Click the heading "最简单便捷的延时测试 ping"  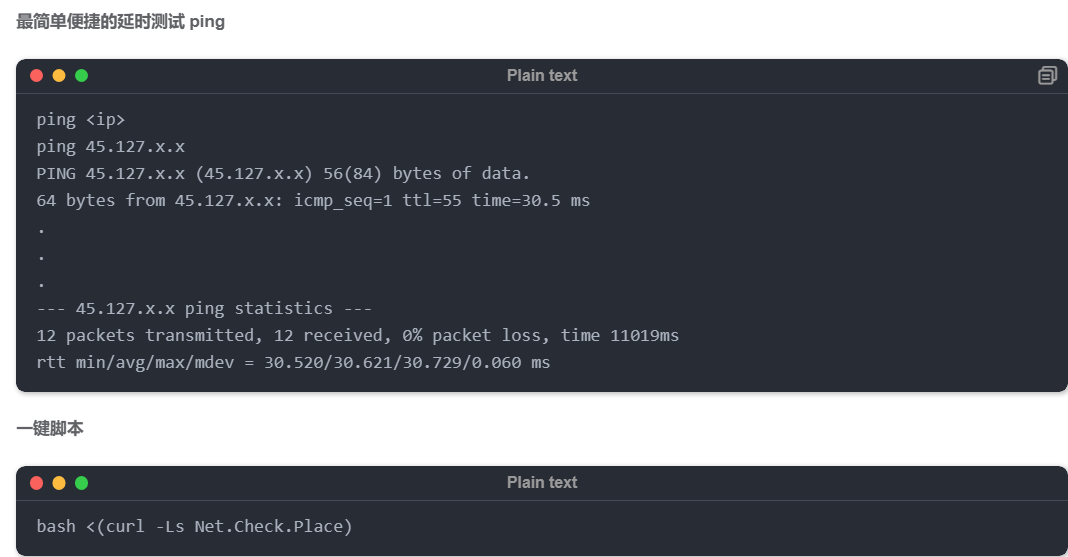coord(120,22)
